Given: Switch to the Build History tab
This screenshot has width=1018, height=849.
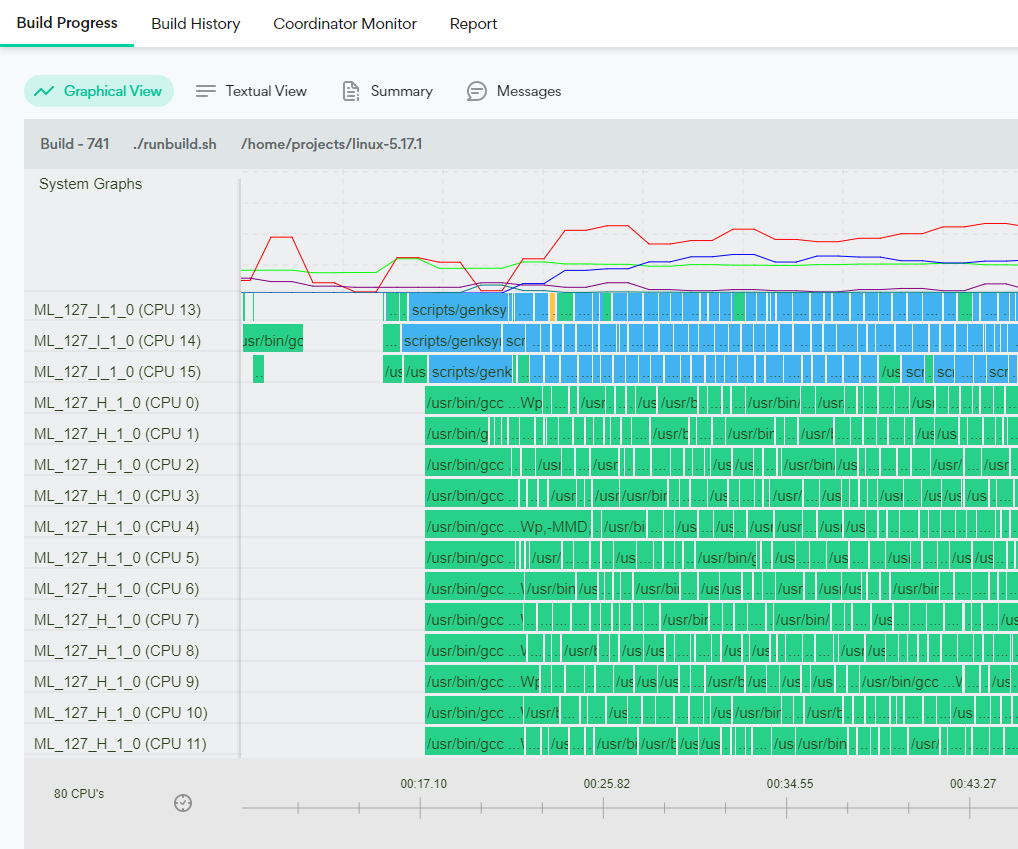Looking at the screenshot, I should click(x=195, y=24).
